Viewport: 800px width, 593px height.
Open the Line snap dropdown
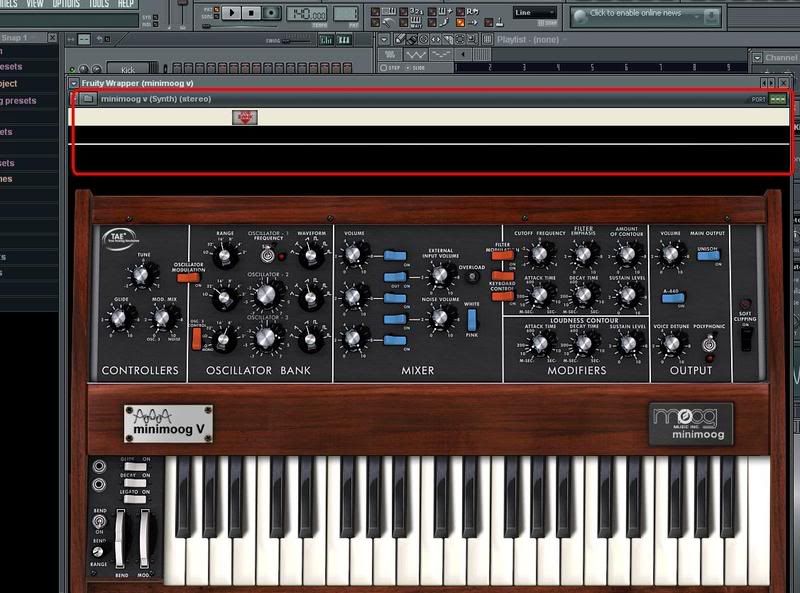point(534,13)
